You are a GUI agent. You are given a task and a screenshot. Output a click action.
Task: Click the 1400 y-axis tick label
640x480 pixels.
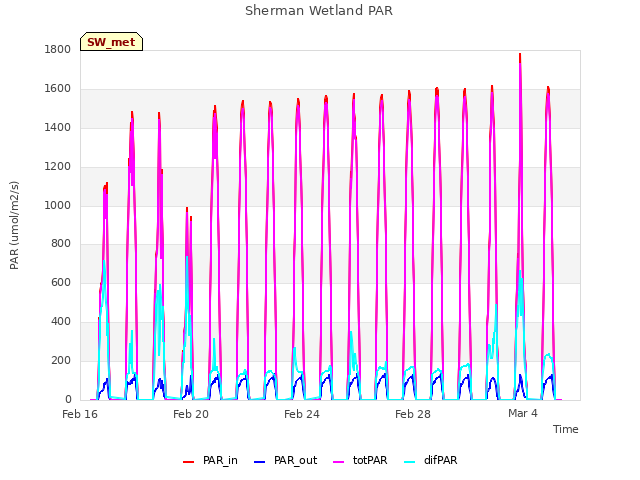tap(58, 127)
